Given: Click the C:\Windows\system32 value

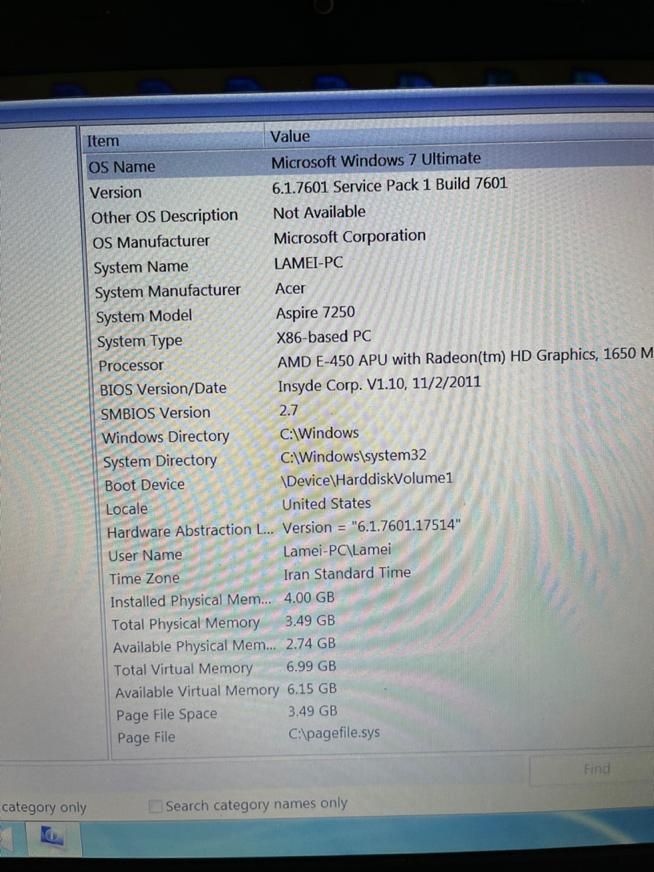Looking at the screenshot, I should [353, 456].
